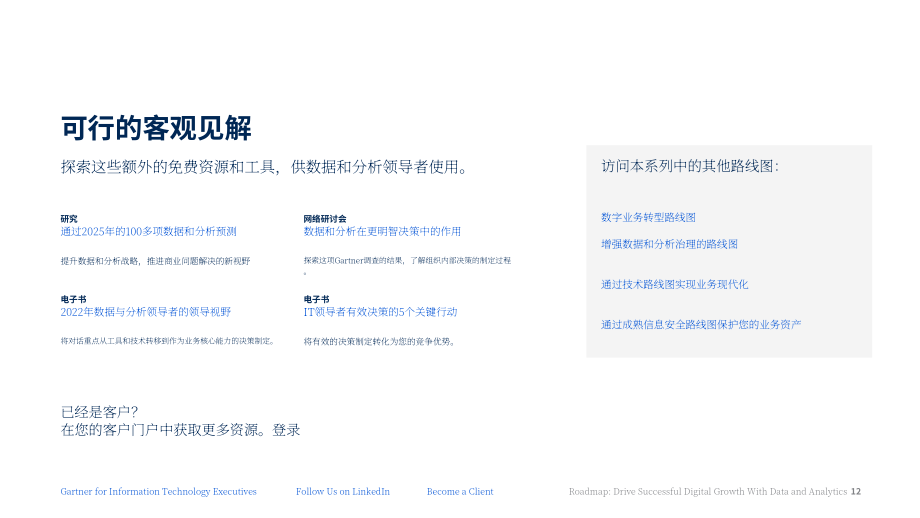Click description 将对话重点从工具和技术转移
The width and height of the screenshot is (920, 518).
click(x=168, y=341)
